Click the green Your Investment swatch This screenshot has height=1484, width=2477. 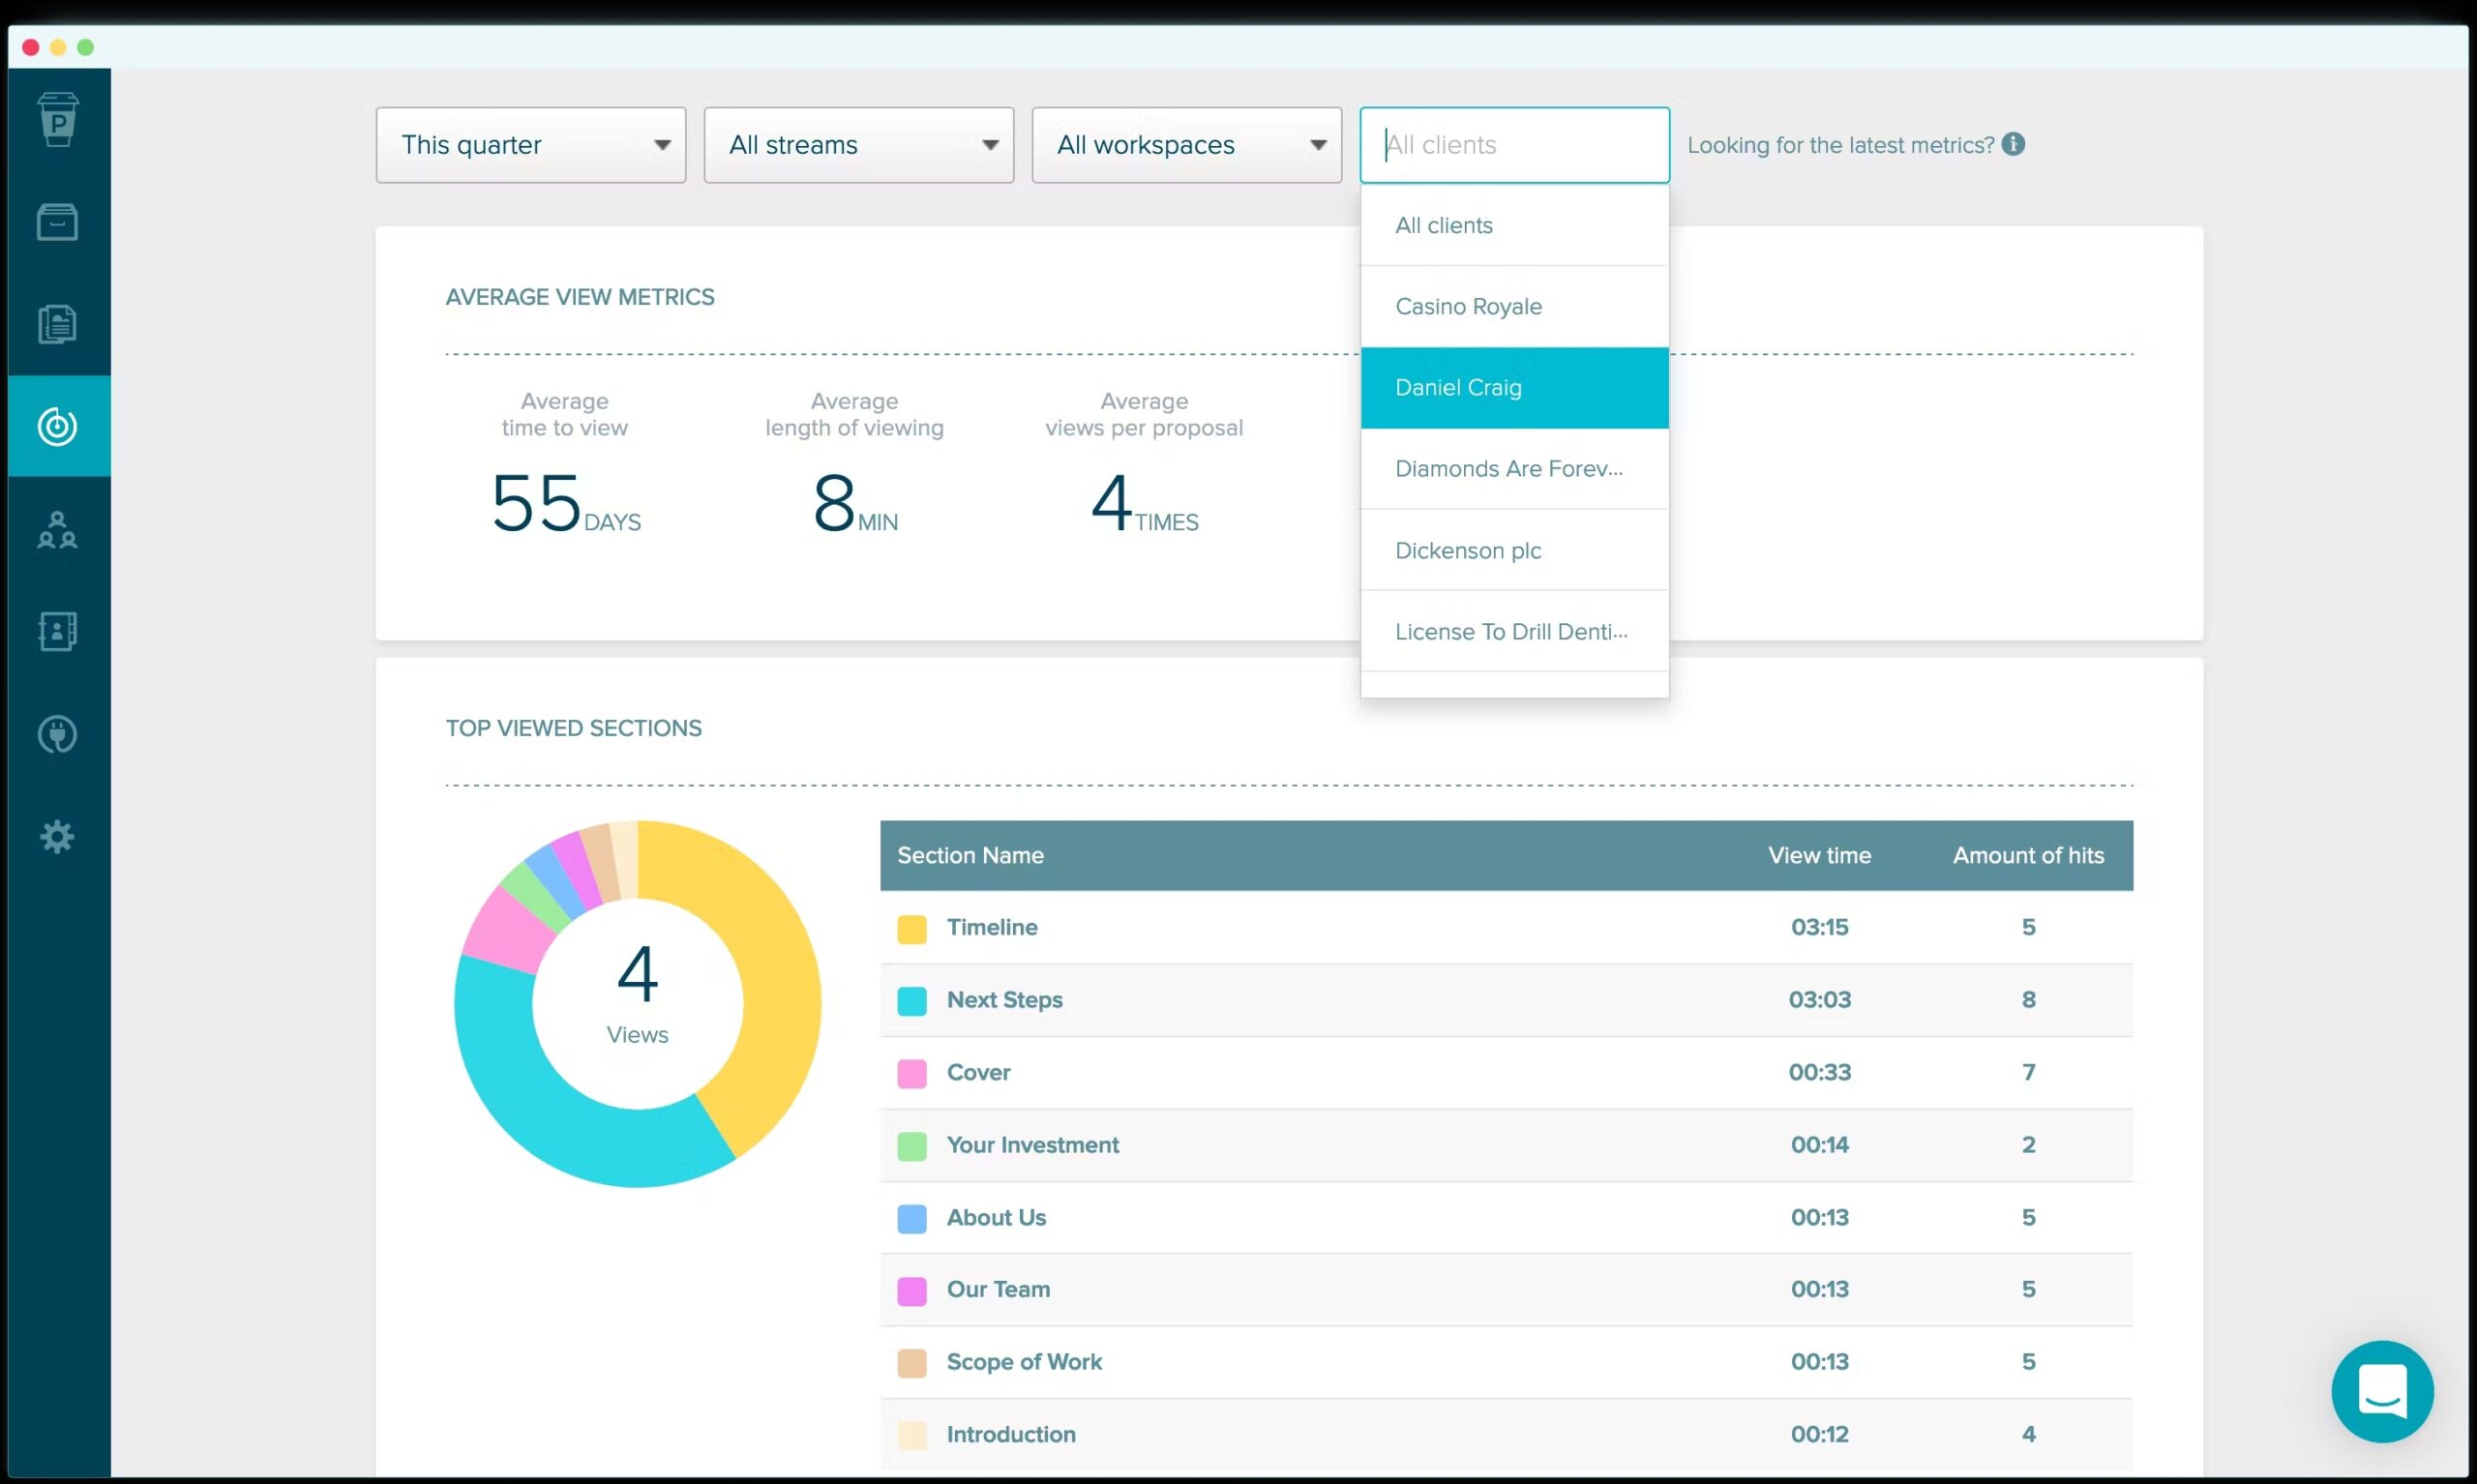tap(912, 1146)
